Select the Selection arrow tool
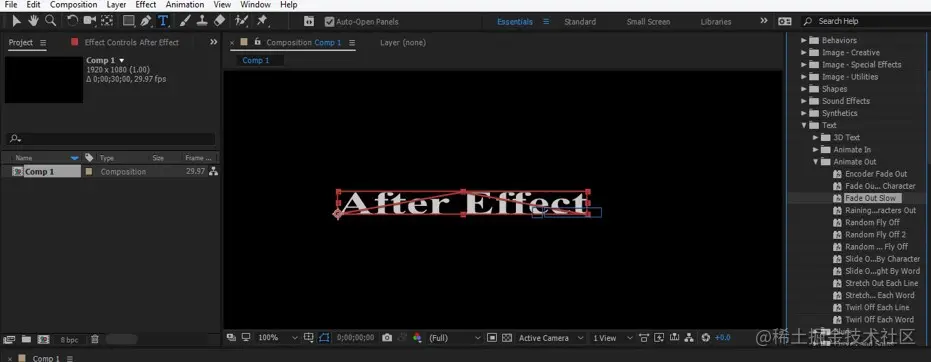The width and height of the screenshot is (931, 362). click(17, 21)
